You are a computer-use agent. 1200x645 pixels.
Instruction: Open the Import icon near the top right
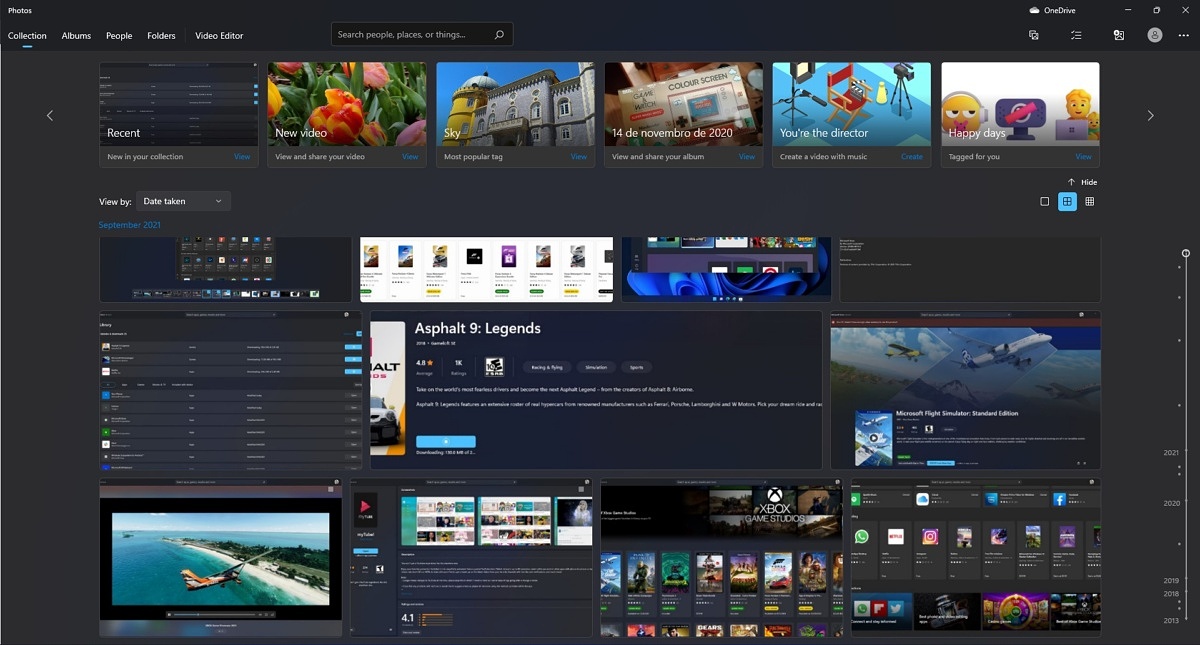click(1119, 35)
